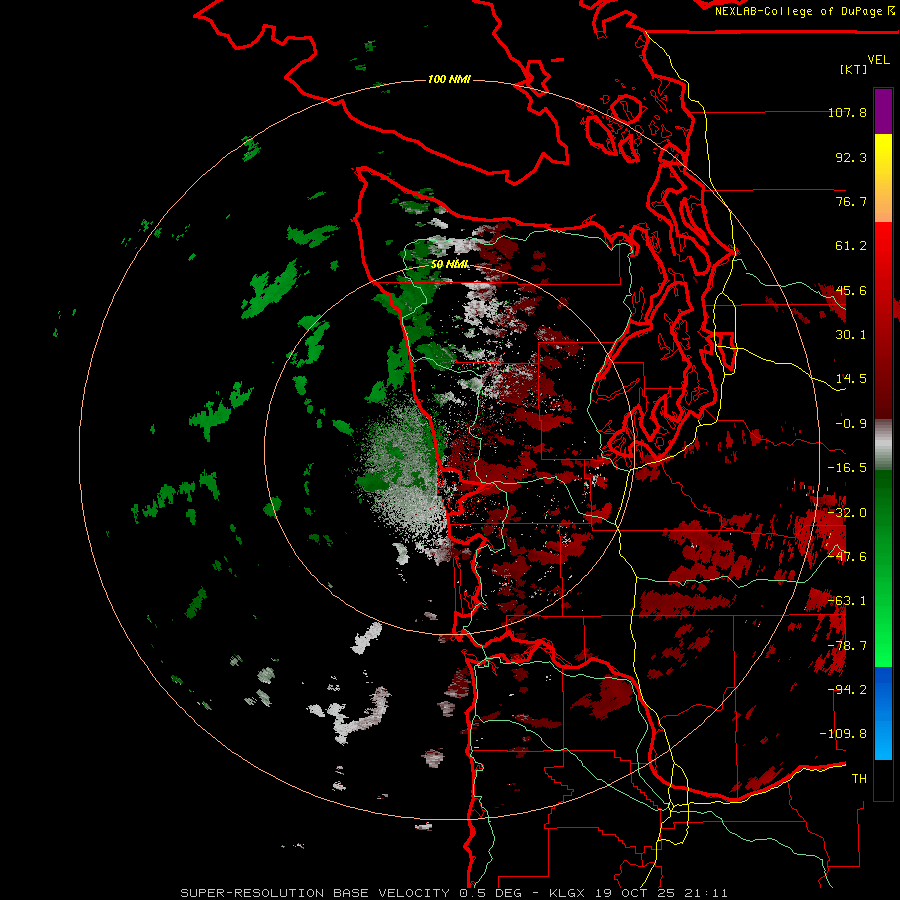The image size is (900, 900).
Task: Click the purple segment of the color bar
Action: (883, 111)
